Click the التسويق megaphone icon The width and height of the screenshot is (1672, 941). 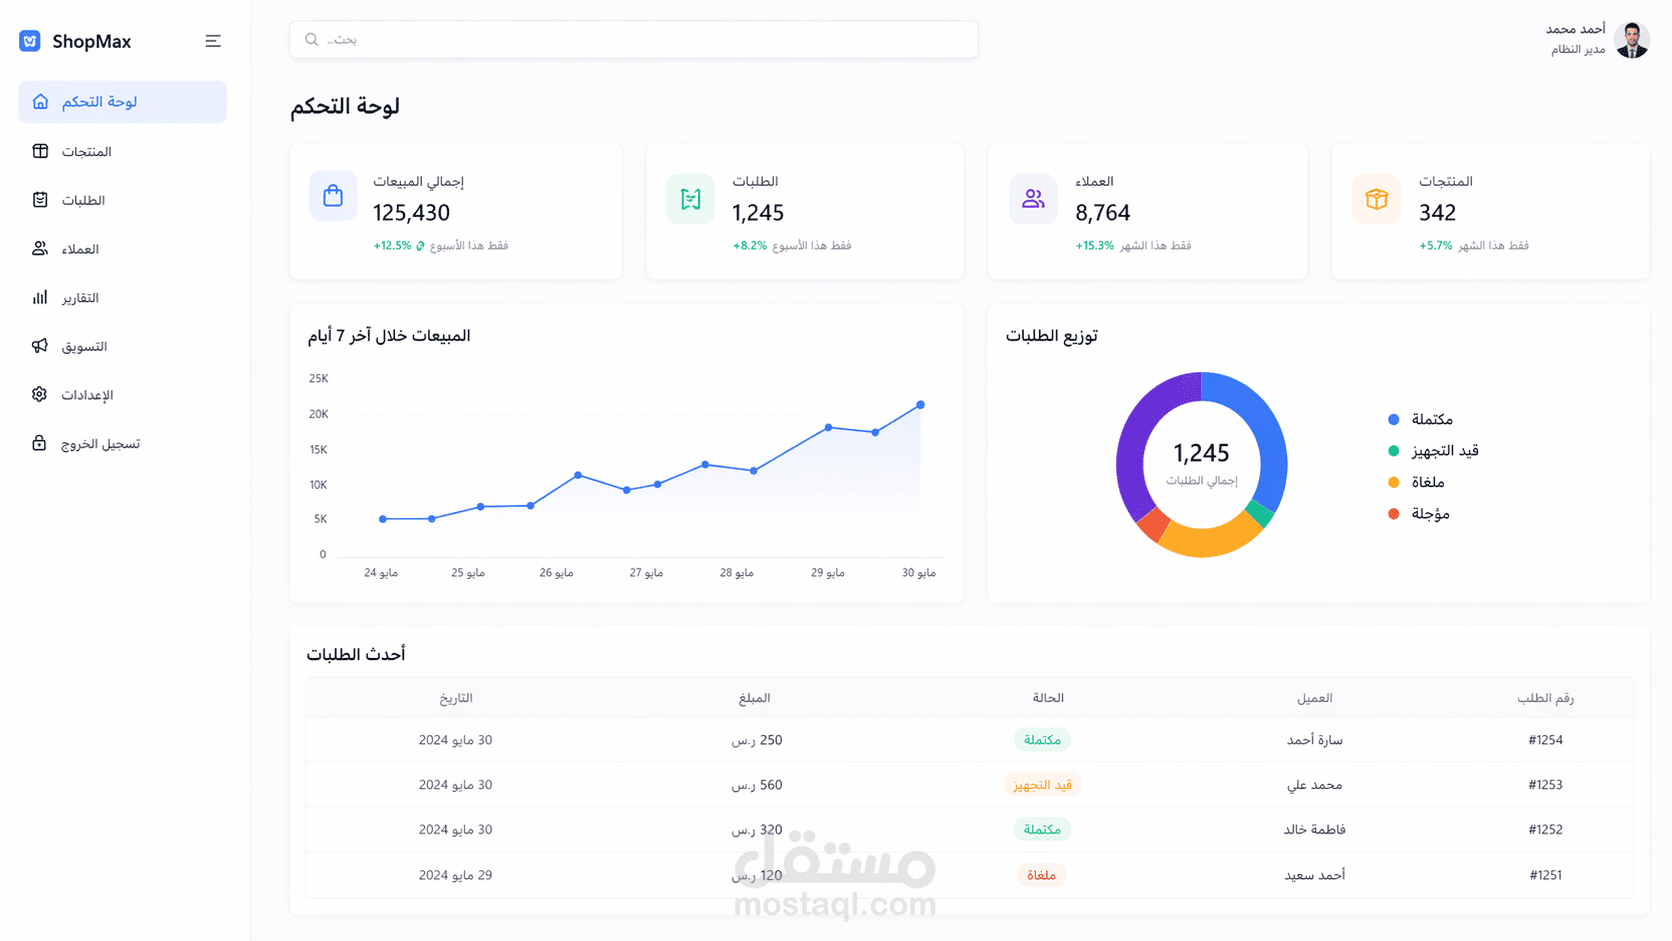coord(40,346)
